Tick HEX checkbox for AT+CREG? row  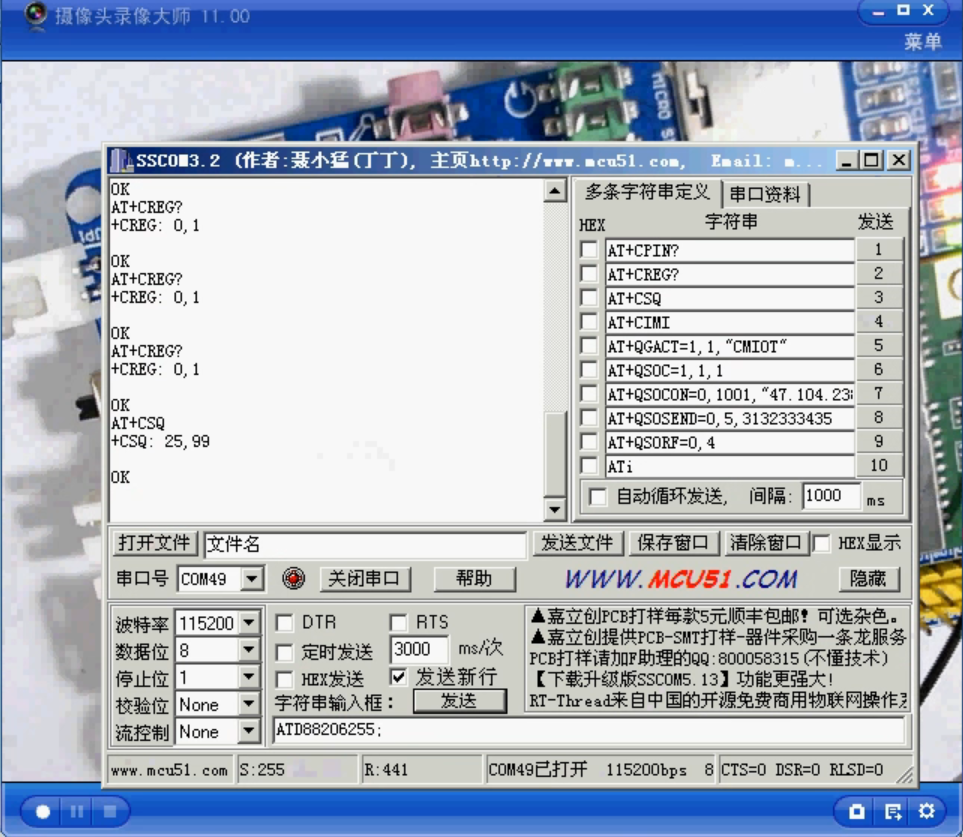pyautogui.click(x=588, y=273)
